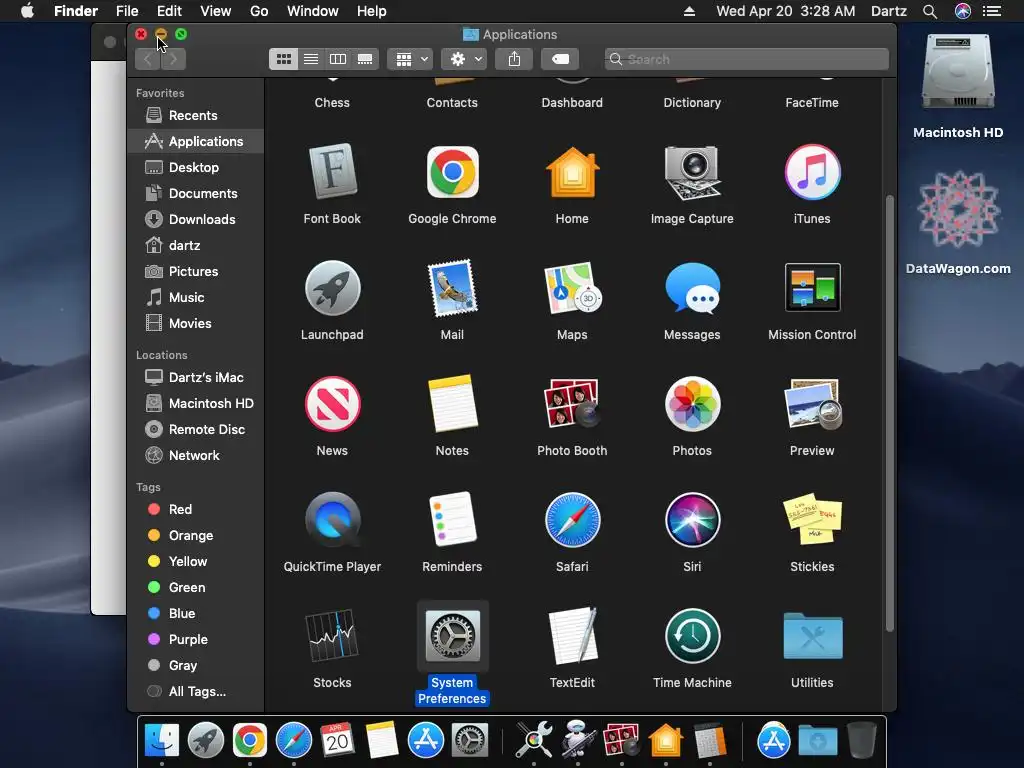Open Notification Center icon in menu bar
The image size is (1024, 768).
pyautogui.click(x=992, y=11)
